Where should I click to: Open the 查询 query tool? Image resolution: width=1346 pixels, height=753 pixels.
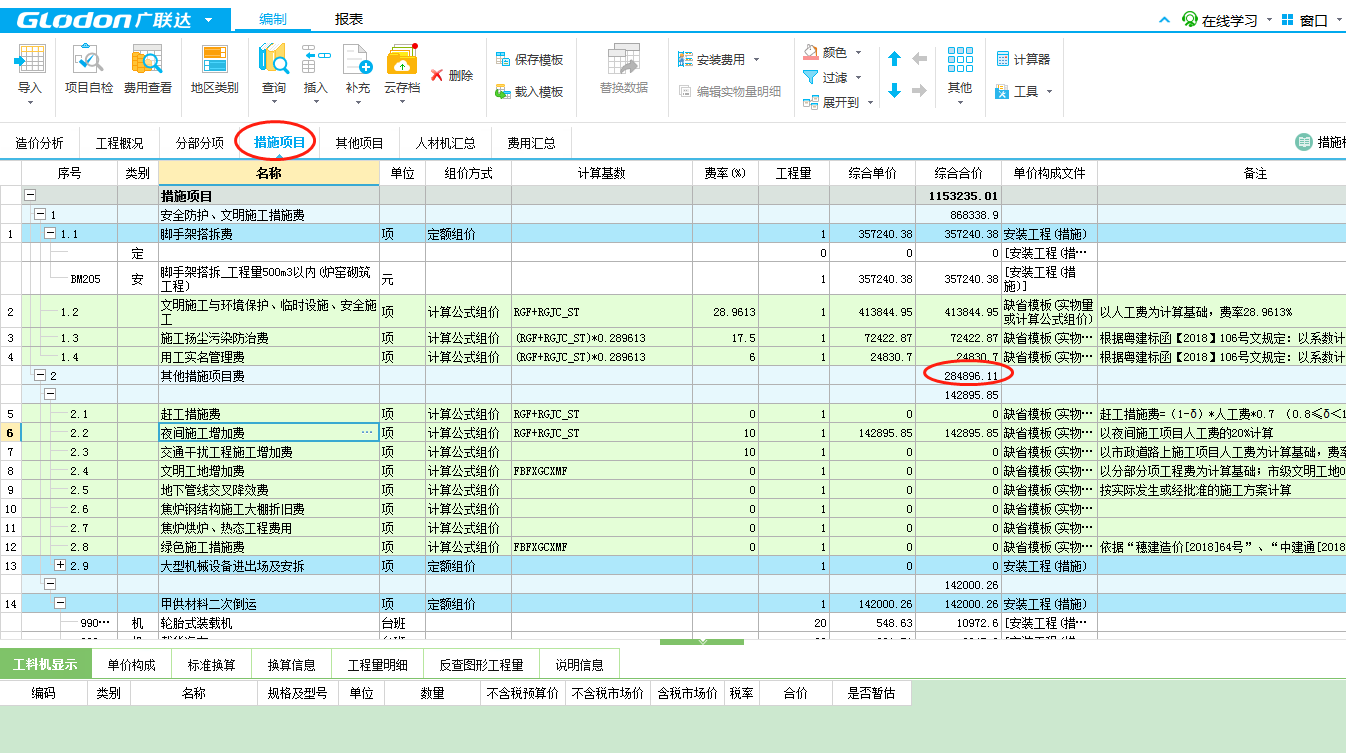pos(274,73)
